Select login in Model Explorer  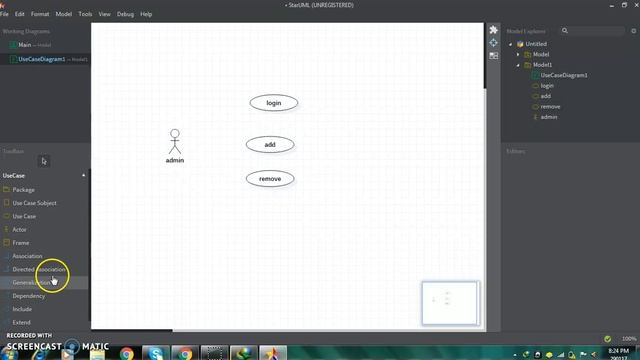click(547, 86)
